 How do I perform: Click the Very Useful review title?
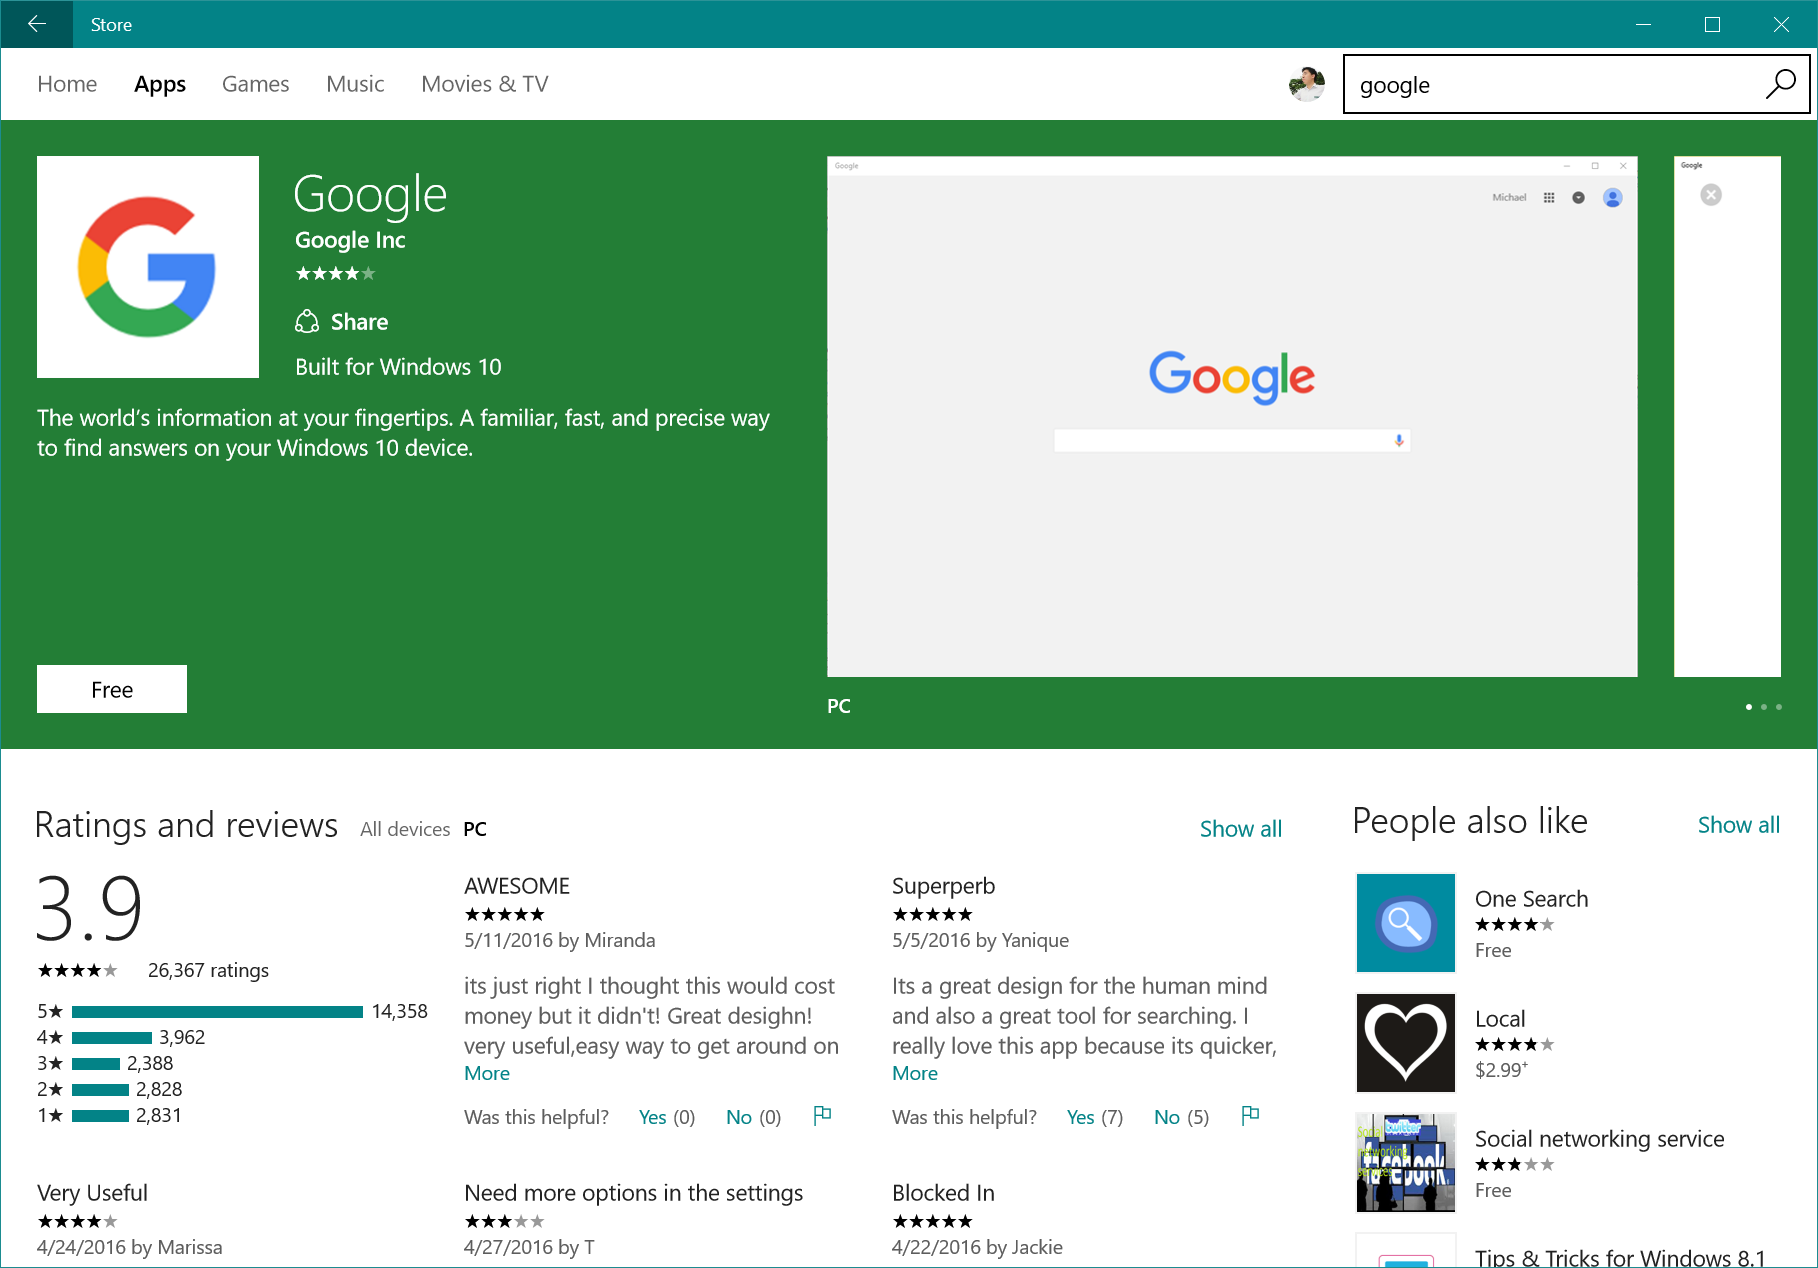pos(92,1193)
